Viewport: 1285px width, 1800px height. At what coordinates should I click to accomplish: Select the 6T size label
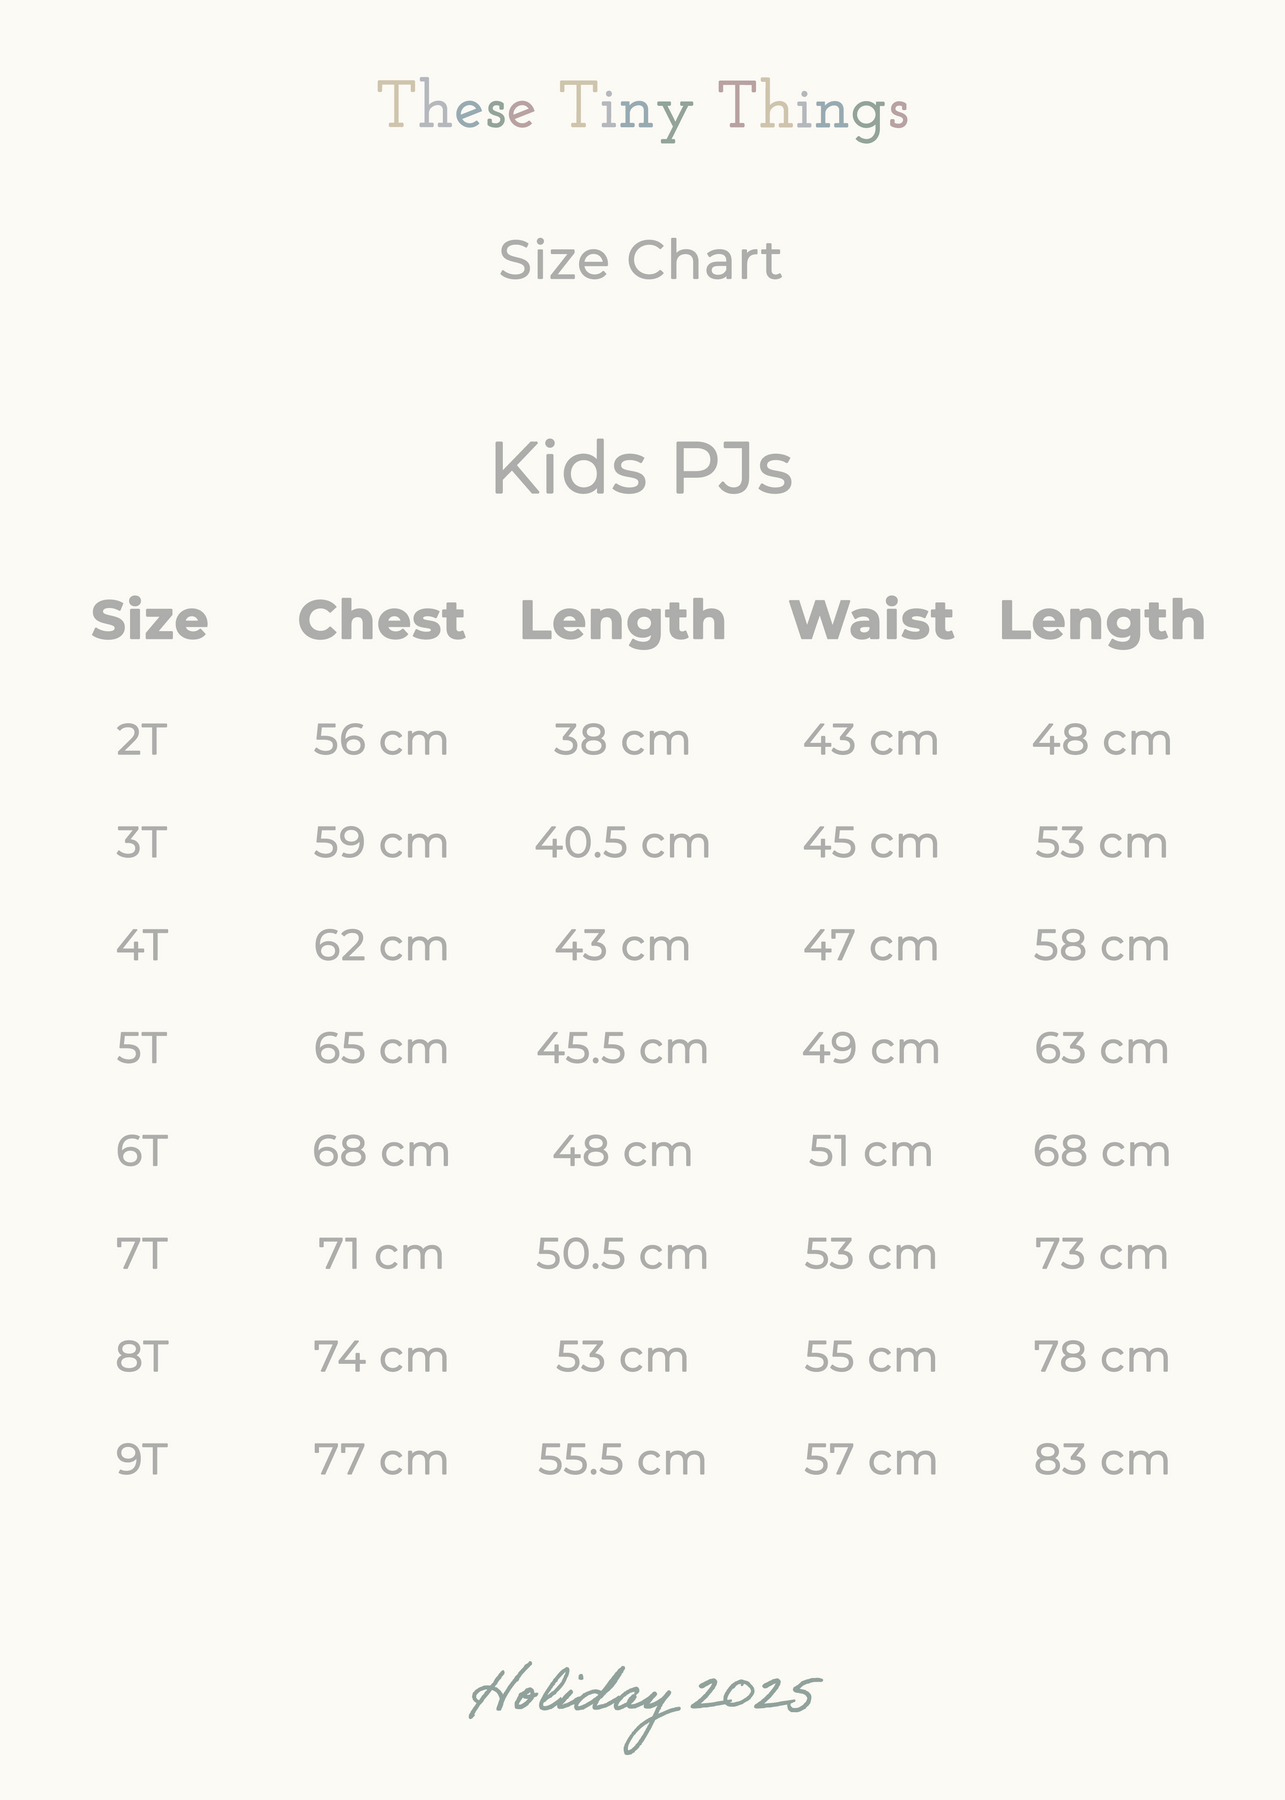pyautogui.click(x=141, y=1152)
